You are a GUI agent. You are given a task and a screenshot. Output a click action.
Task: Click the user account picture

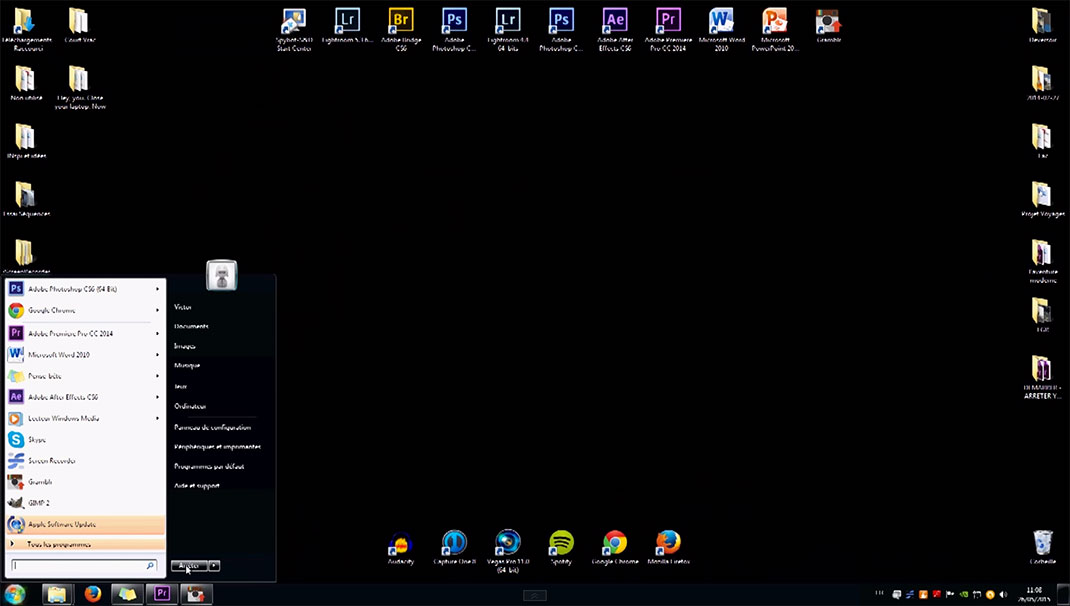point(221,275)
